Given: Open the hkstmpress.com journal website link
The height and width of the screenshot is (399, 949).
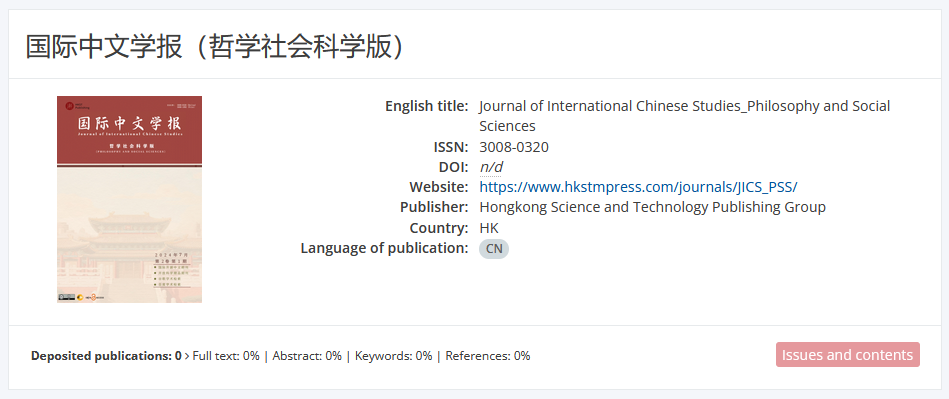Looking at the screenshot, I should click(639, 186).
